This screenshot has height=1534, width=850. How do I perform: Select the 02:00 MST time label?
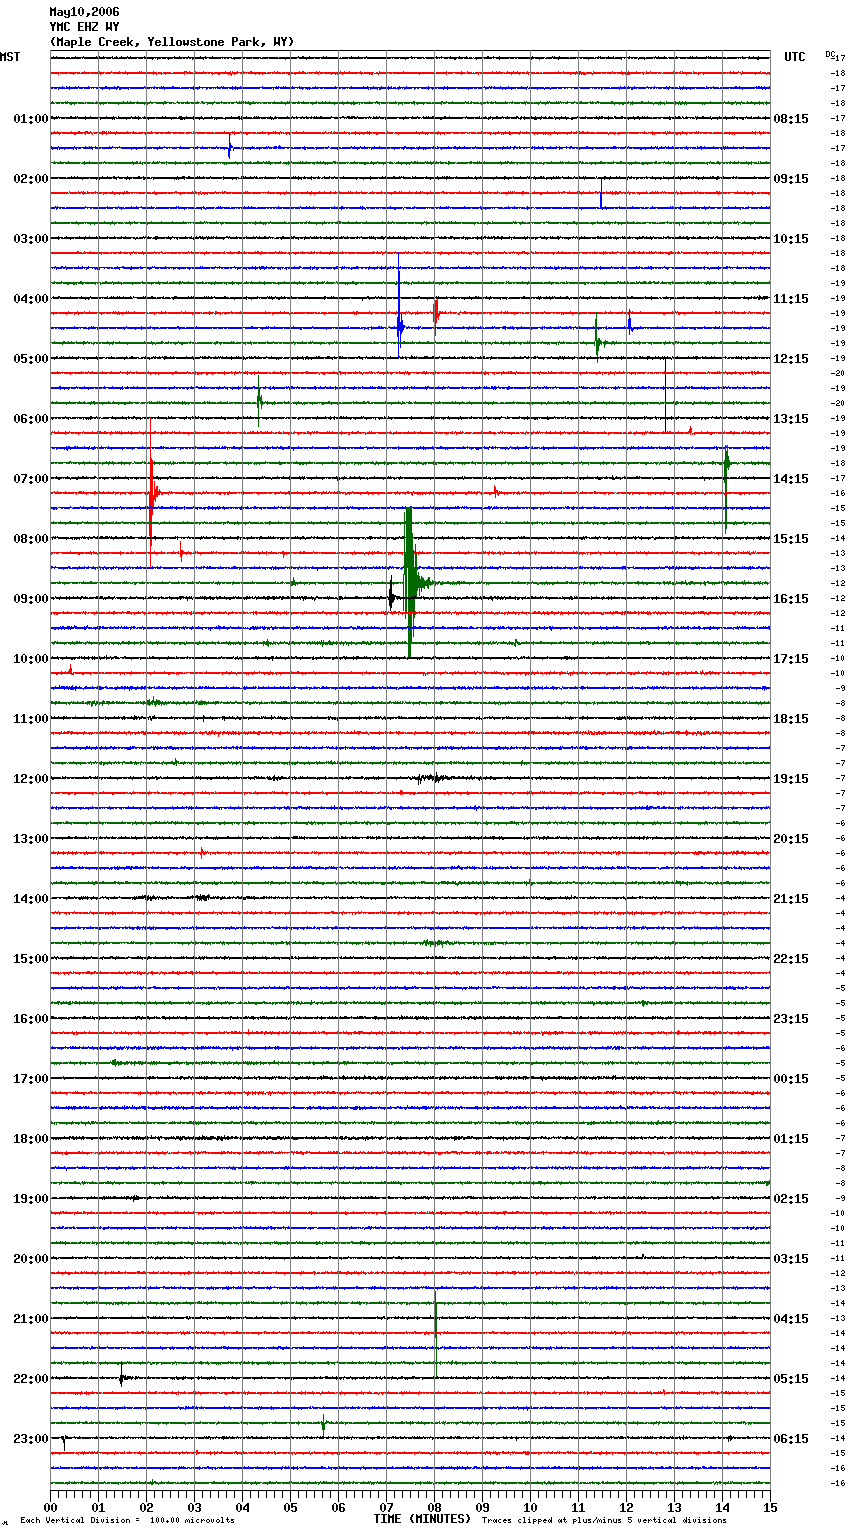pyautogui.click(x=31, y=179)
